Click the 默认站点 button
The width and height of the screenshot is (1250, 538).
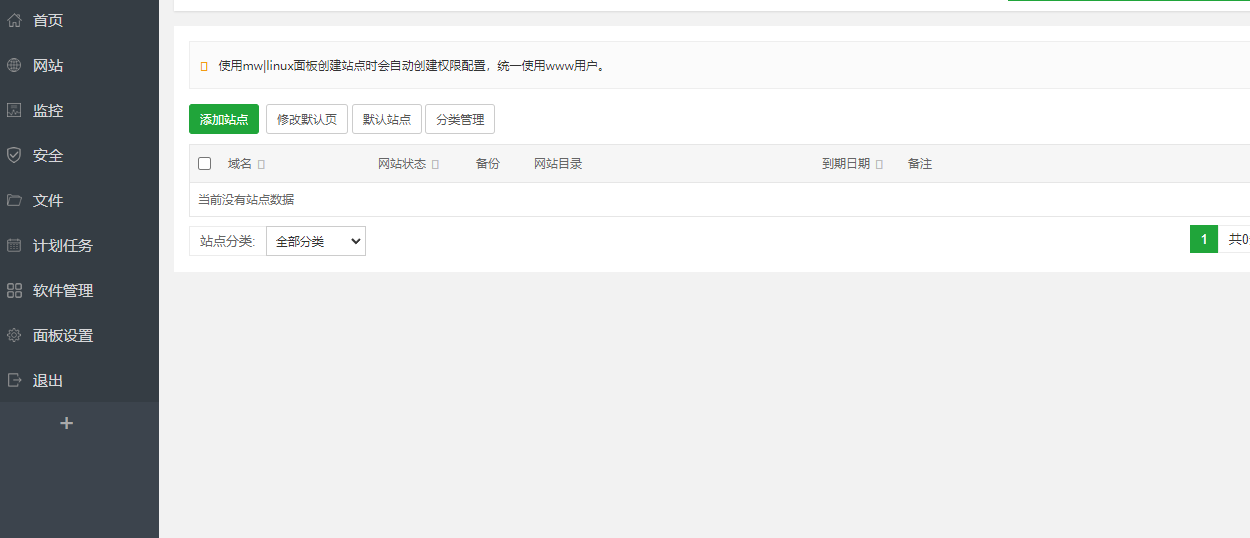click(387, 119)
